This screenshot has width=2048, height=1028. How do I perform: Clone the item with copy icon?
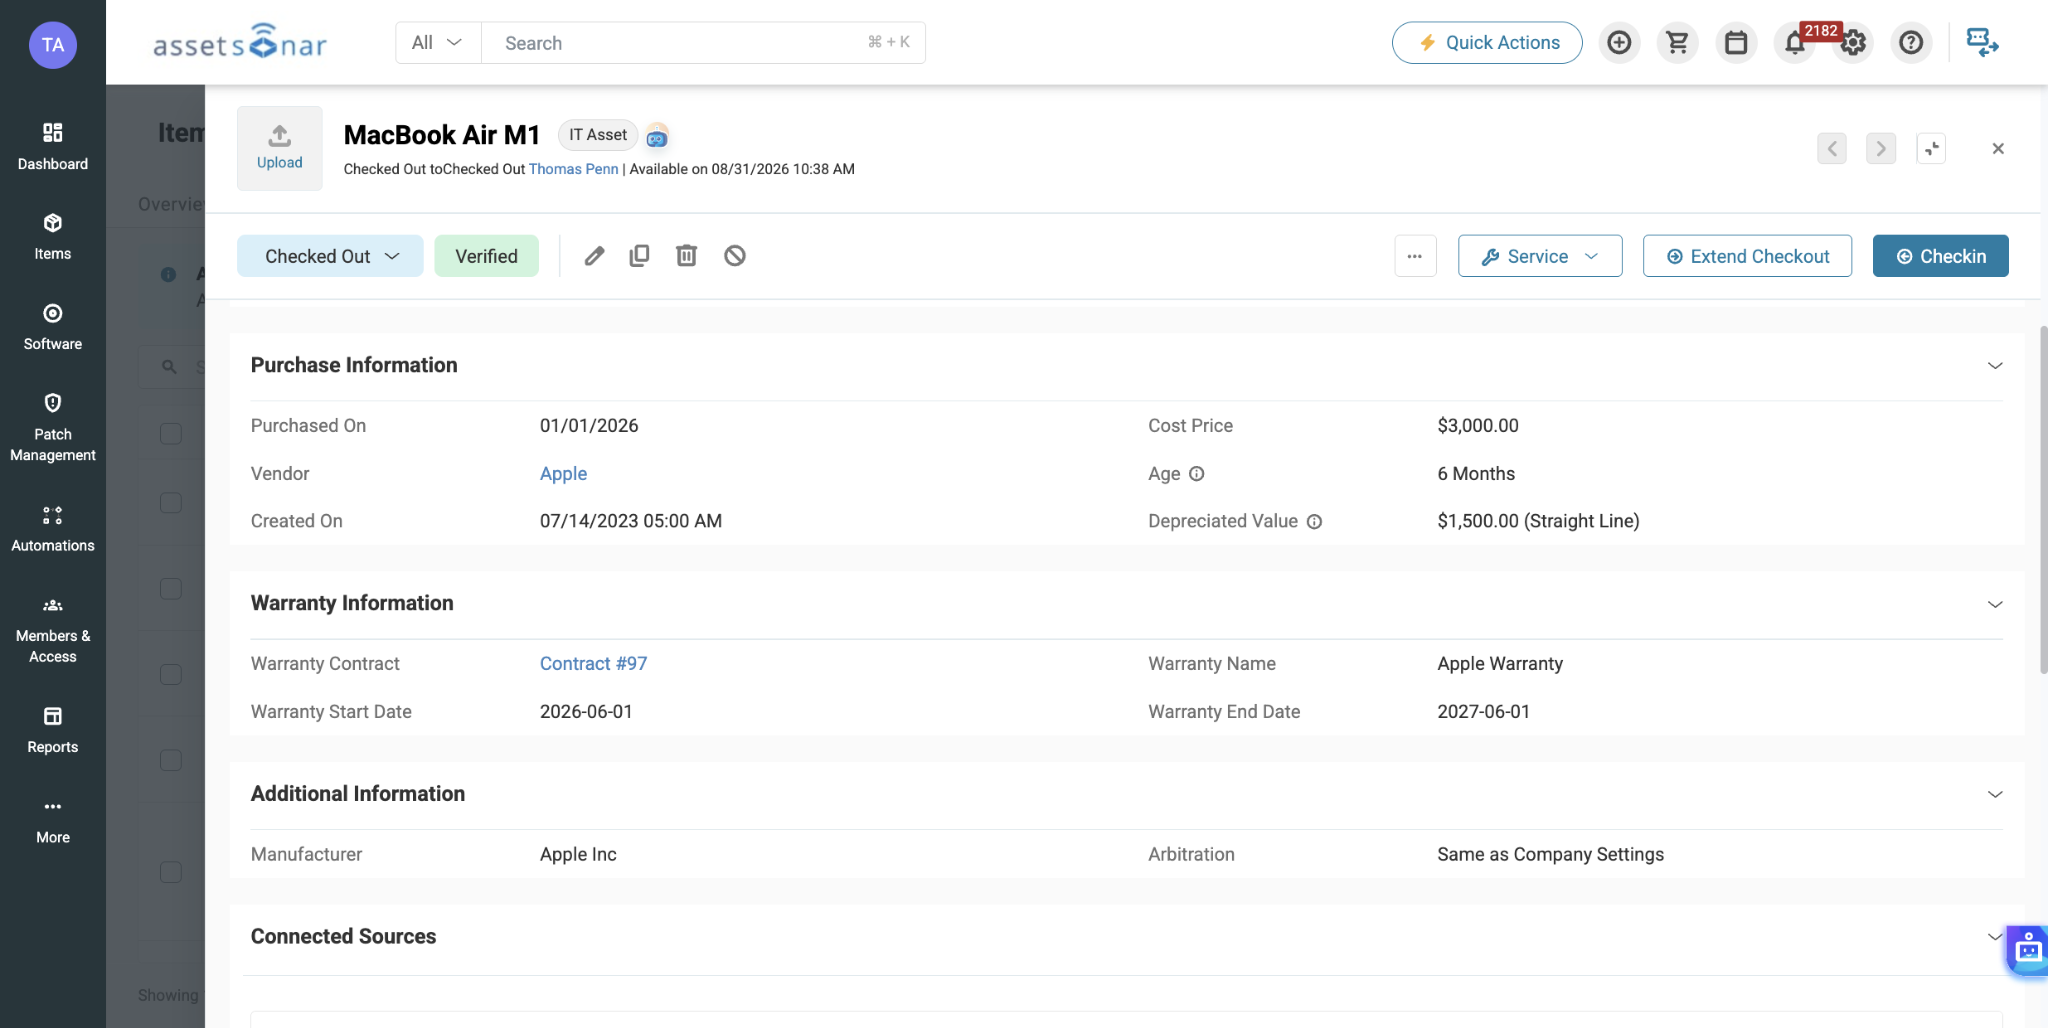coord(639,256)
